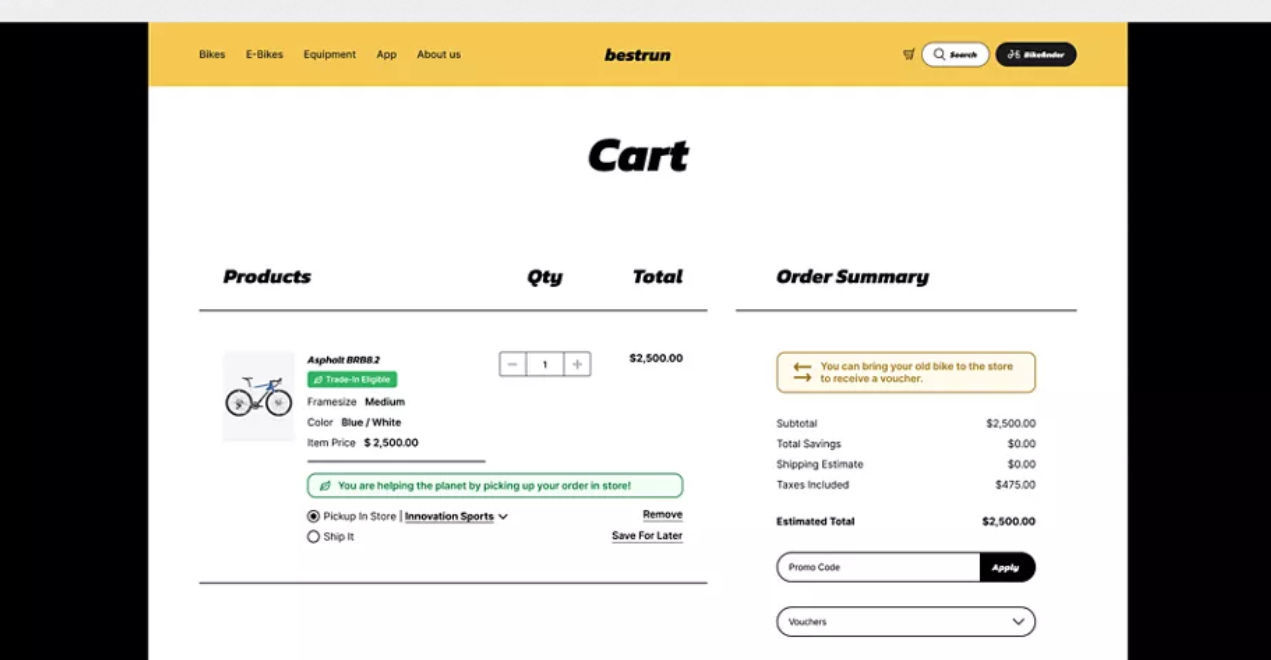Select the Ship It option
This screenshot has height=660, width=1271.
click(x=315, y=536)
